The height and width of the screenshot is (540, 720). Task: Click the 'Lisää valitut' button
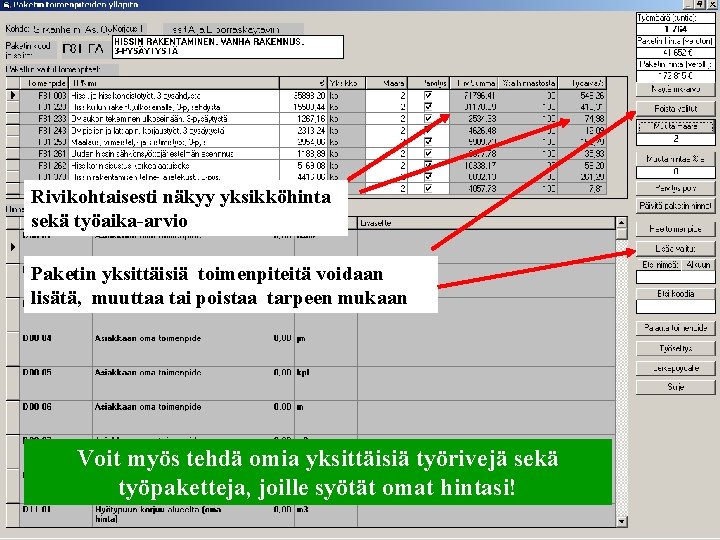[x=675, y=248]
